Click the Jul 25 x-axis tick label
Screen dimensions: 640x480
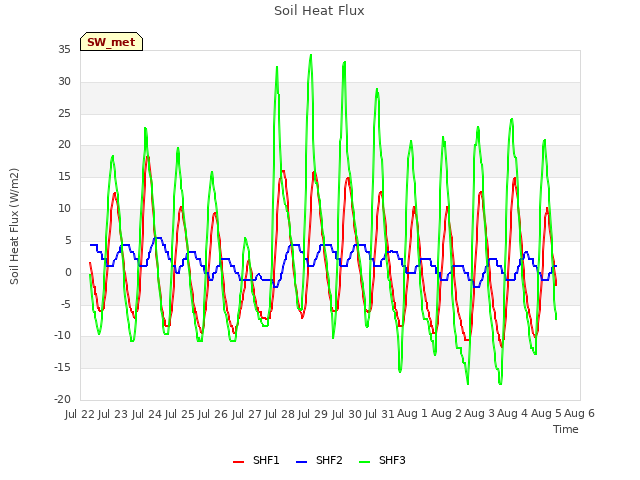point(180,414)
